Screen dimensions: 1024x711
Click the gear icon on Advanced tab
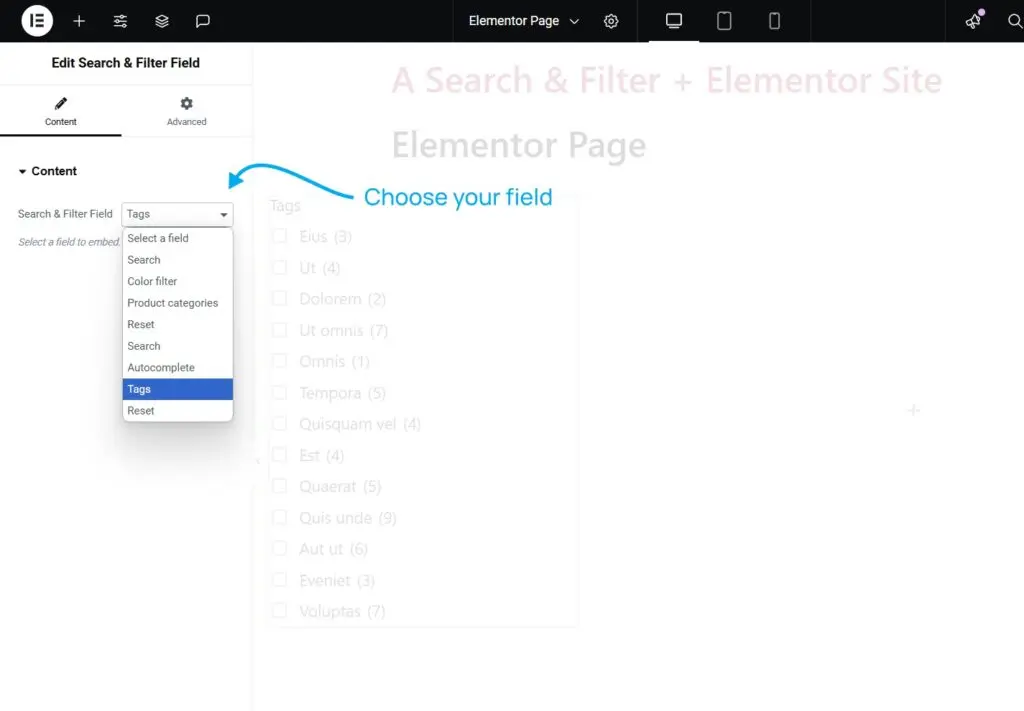(186, 103)
